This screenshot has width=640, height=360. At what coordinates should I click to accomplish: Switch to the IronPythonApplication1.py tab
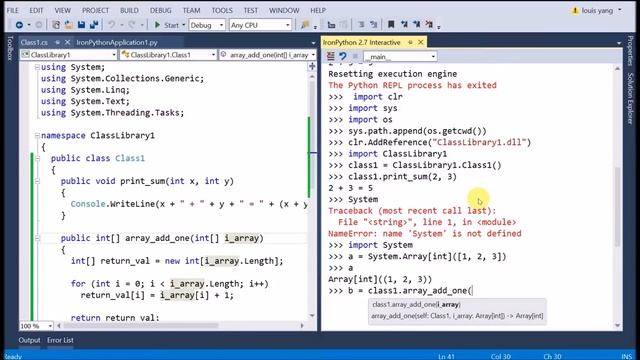[x=117, y=42]
